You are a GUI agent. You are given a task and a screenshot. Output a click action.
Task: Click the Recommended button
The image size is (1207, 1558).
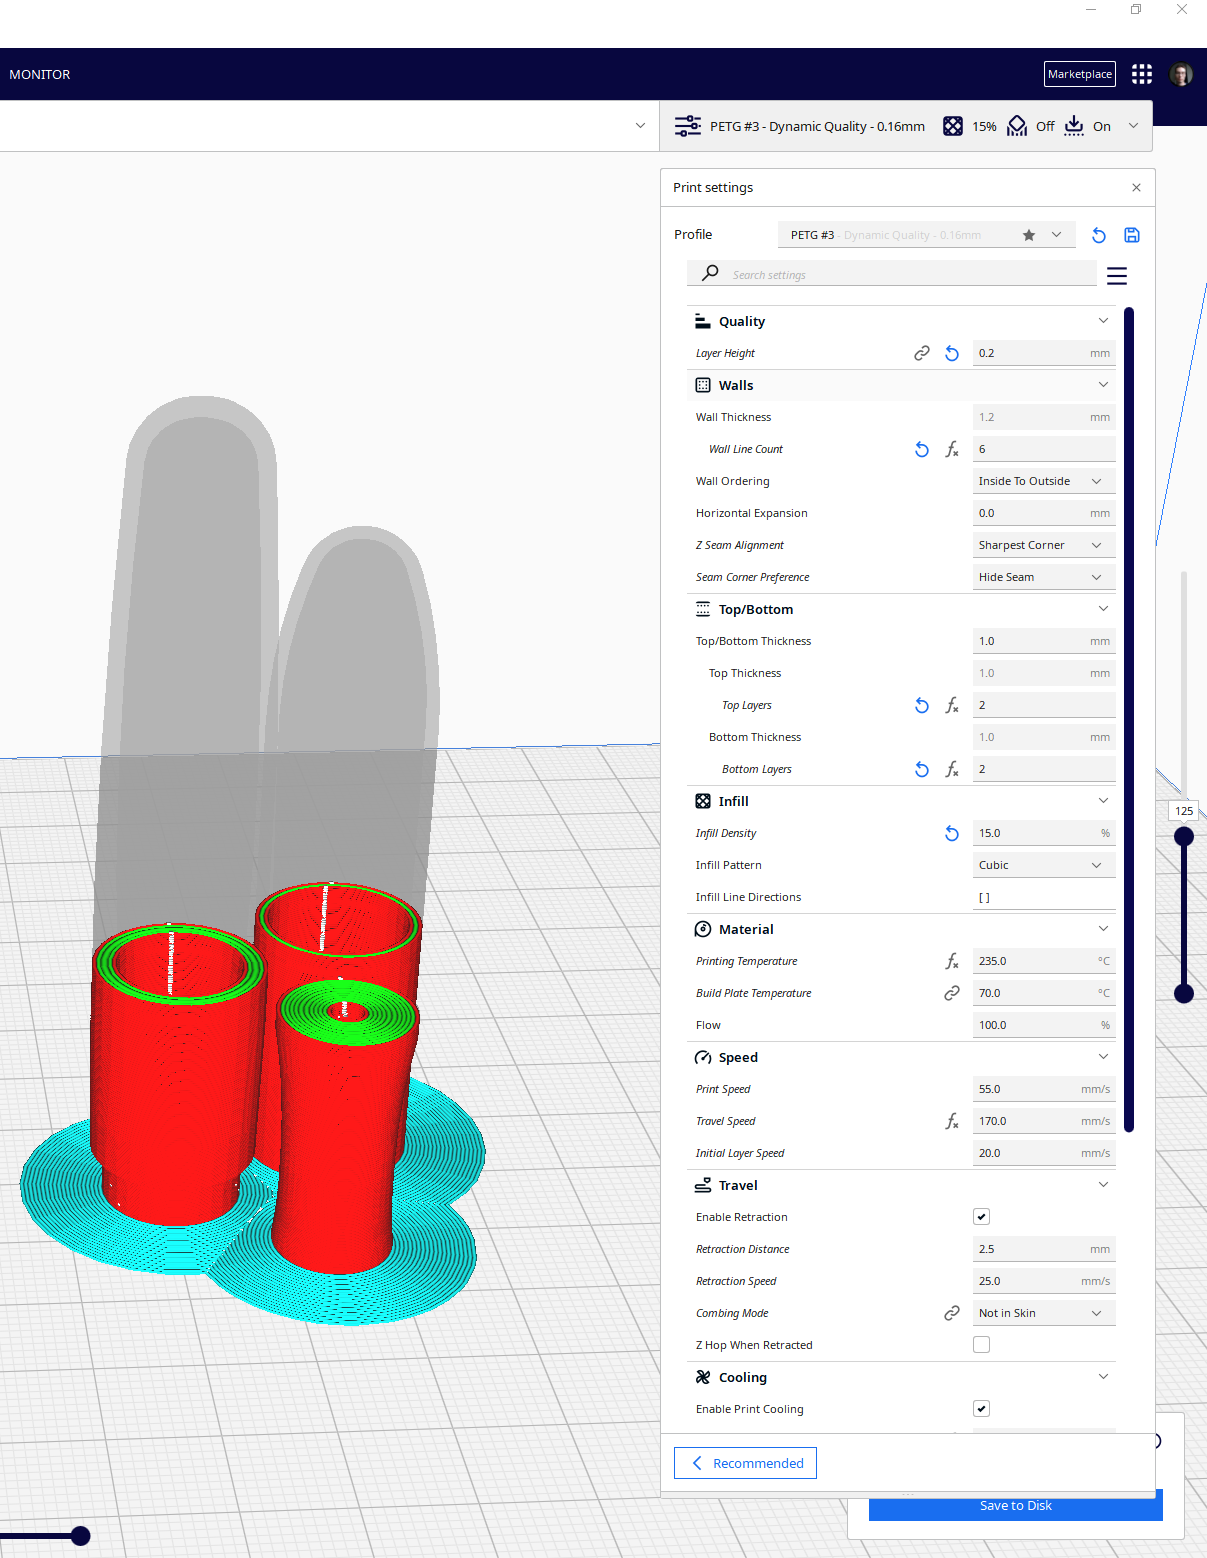tap(745, 1463)
